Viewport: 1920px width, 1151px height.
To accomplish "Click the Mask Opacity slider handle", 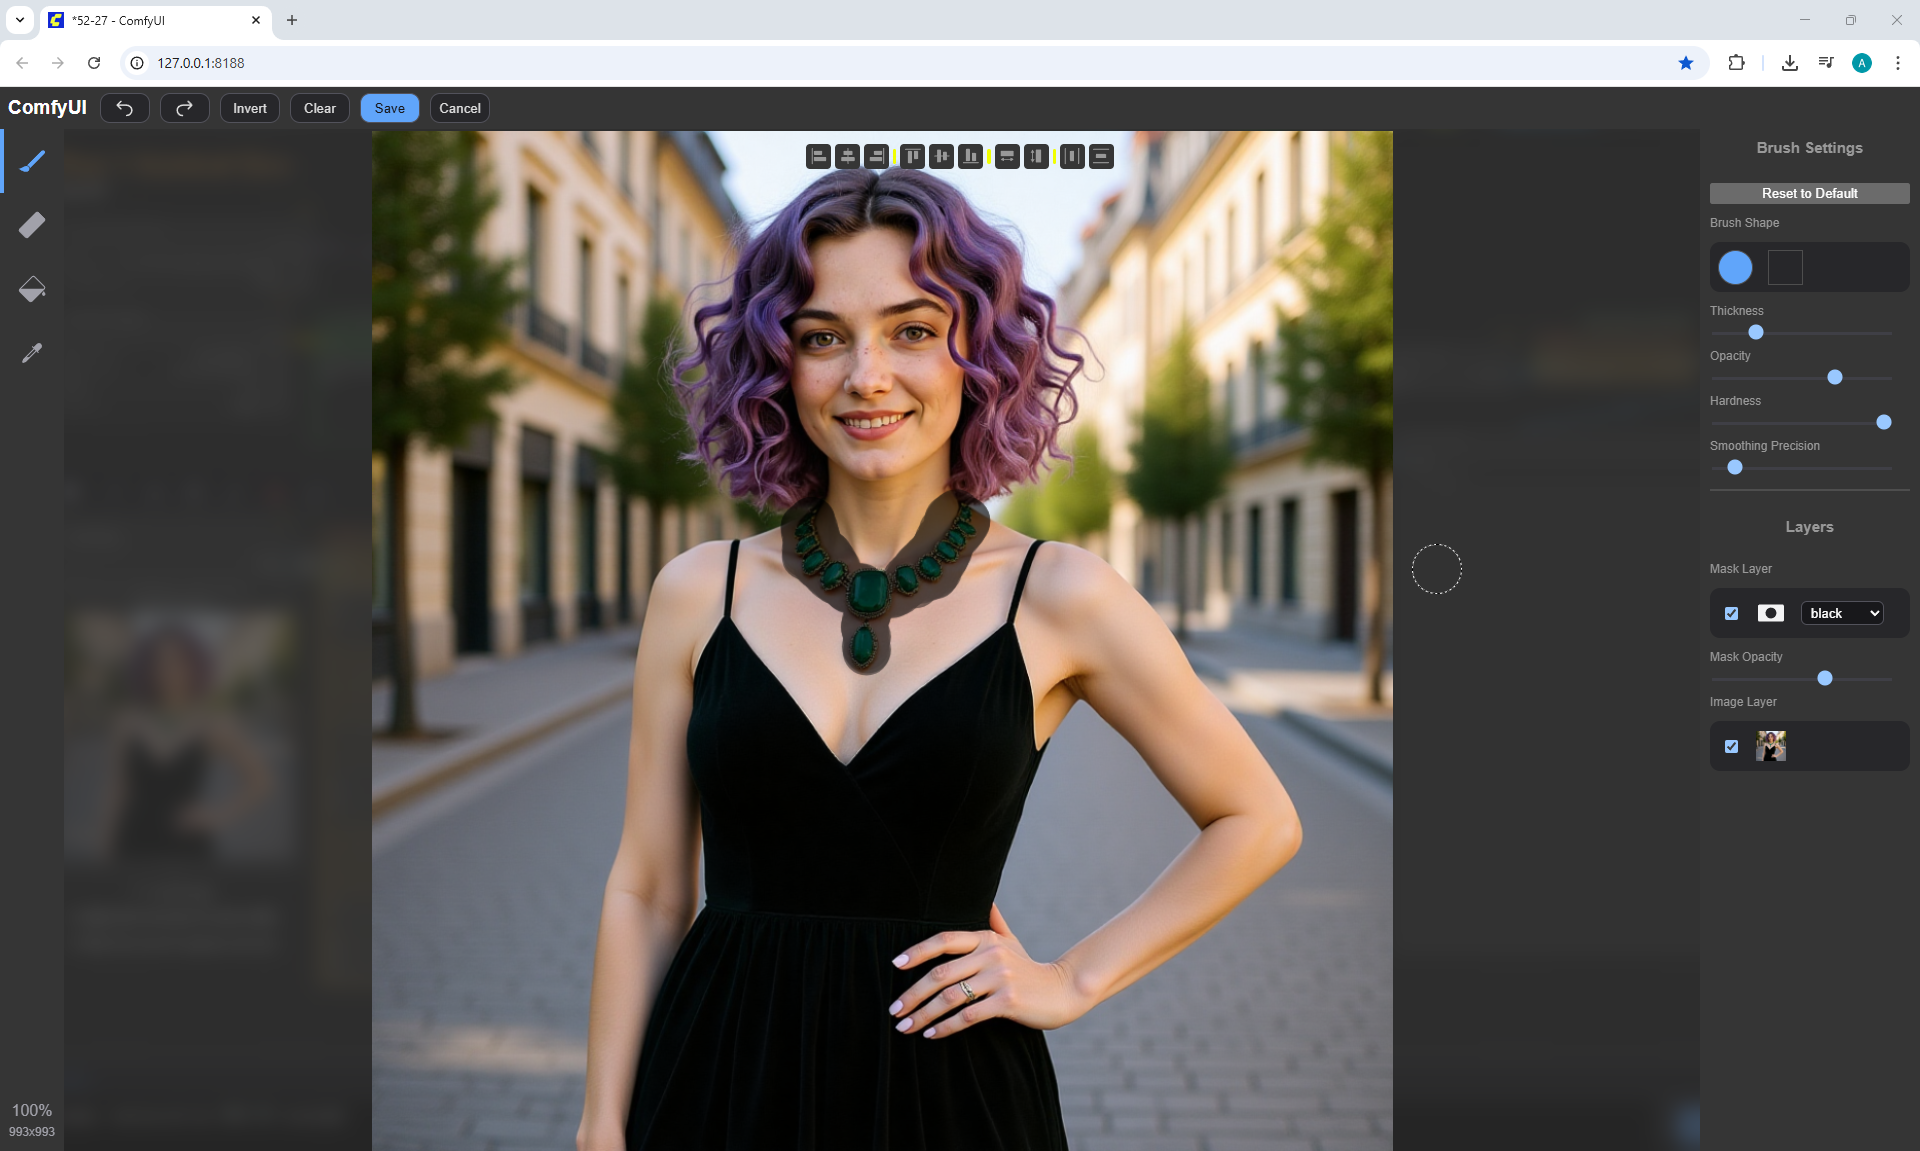I will click(1825, 678).
